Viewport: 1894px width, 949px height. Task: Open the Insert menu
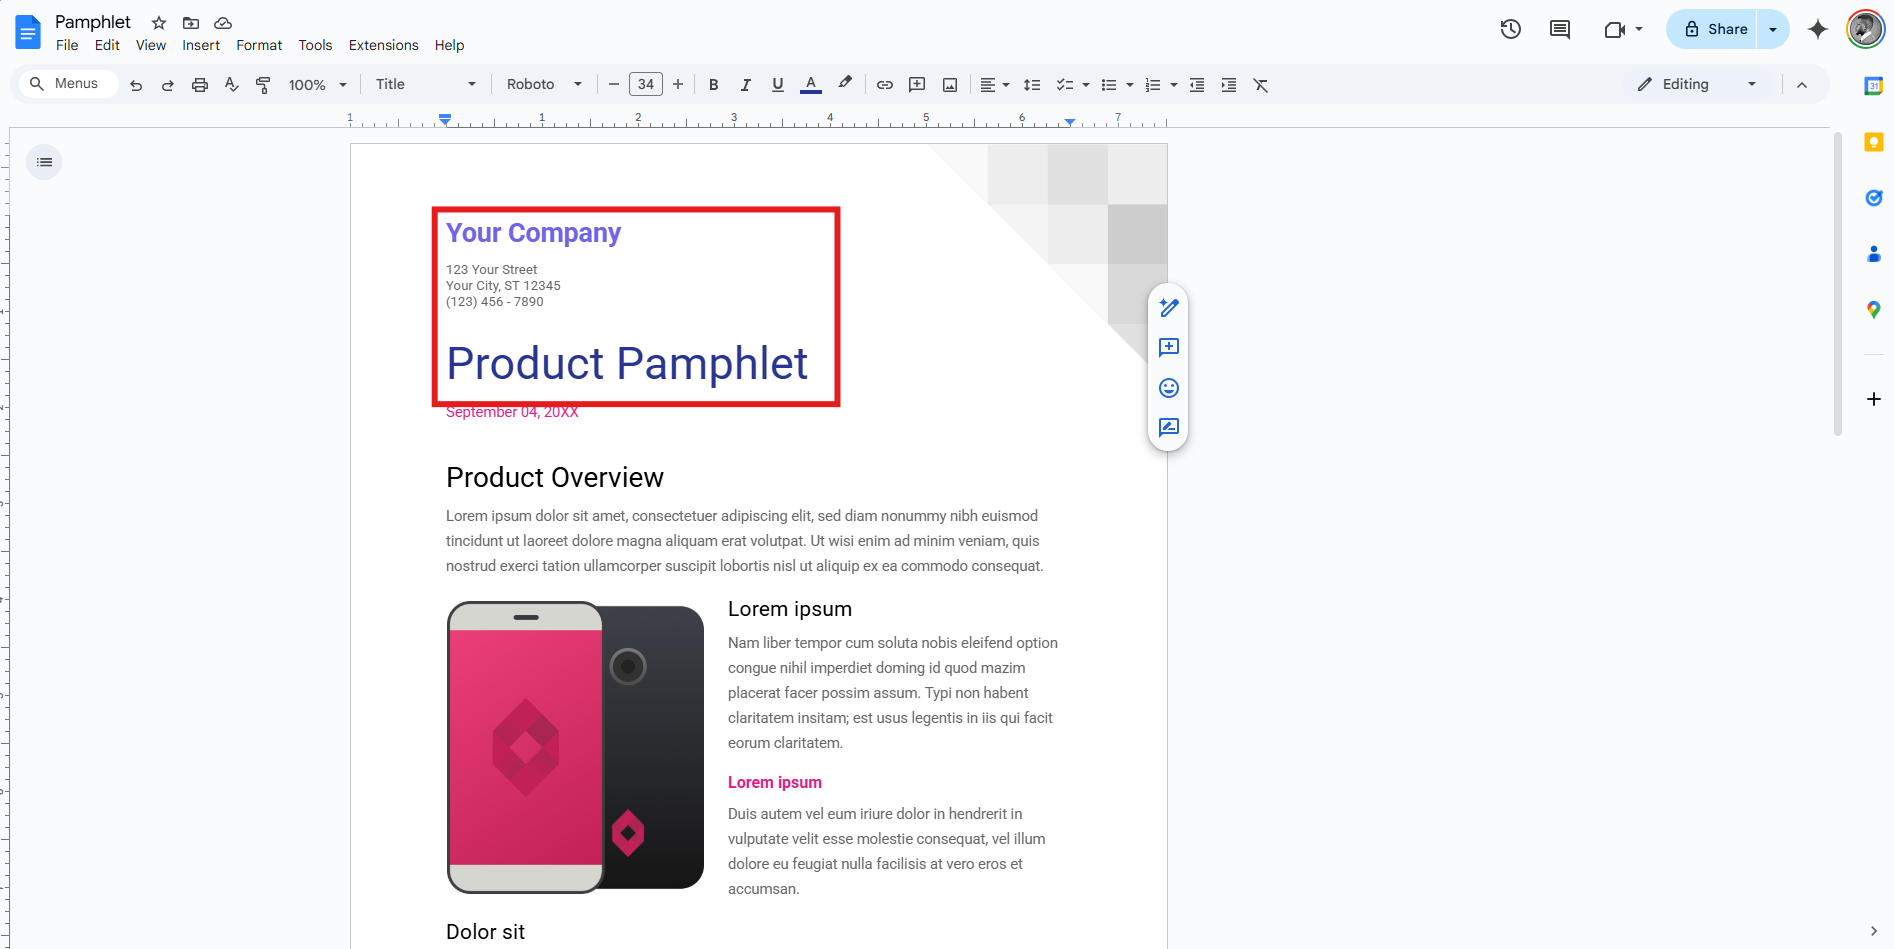(201, 45)
